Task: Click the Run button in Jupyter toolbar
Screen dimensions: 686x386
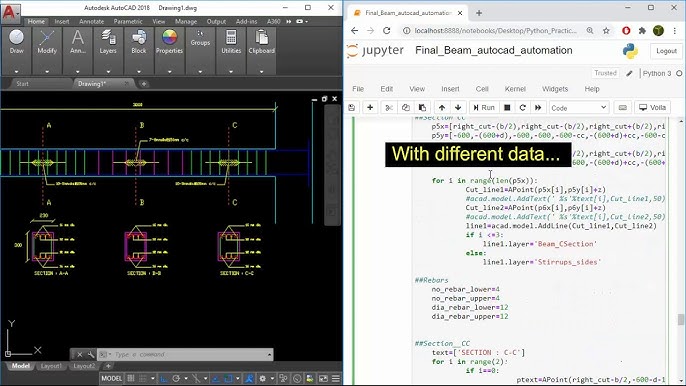Action: (483, 107)
